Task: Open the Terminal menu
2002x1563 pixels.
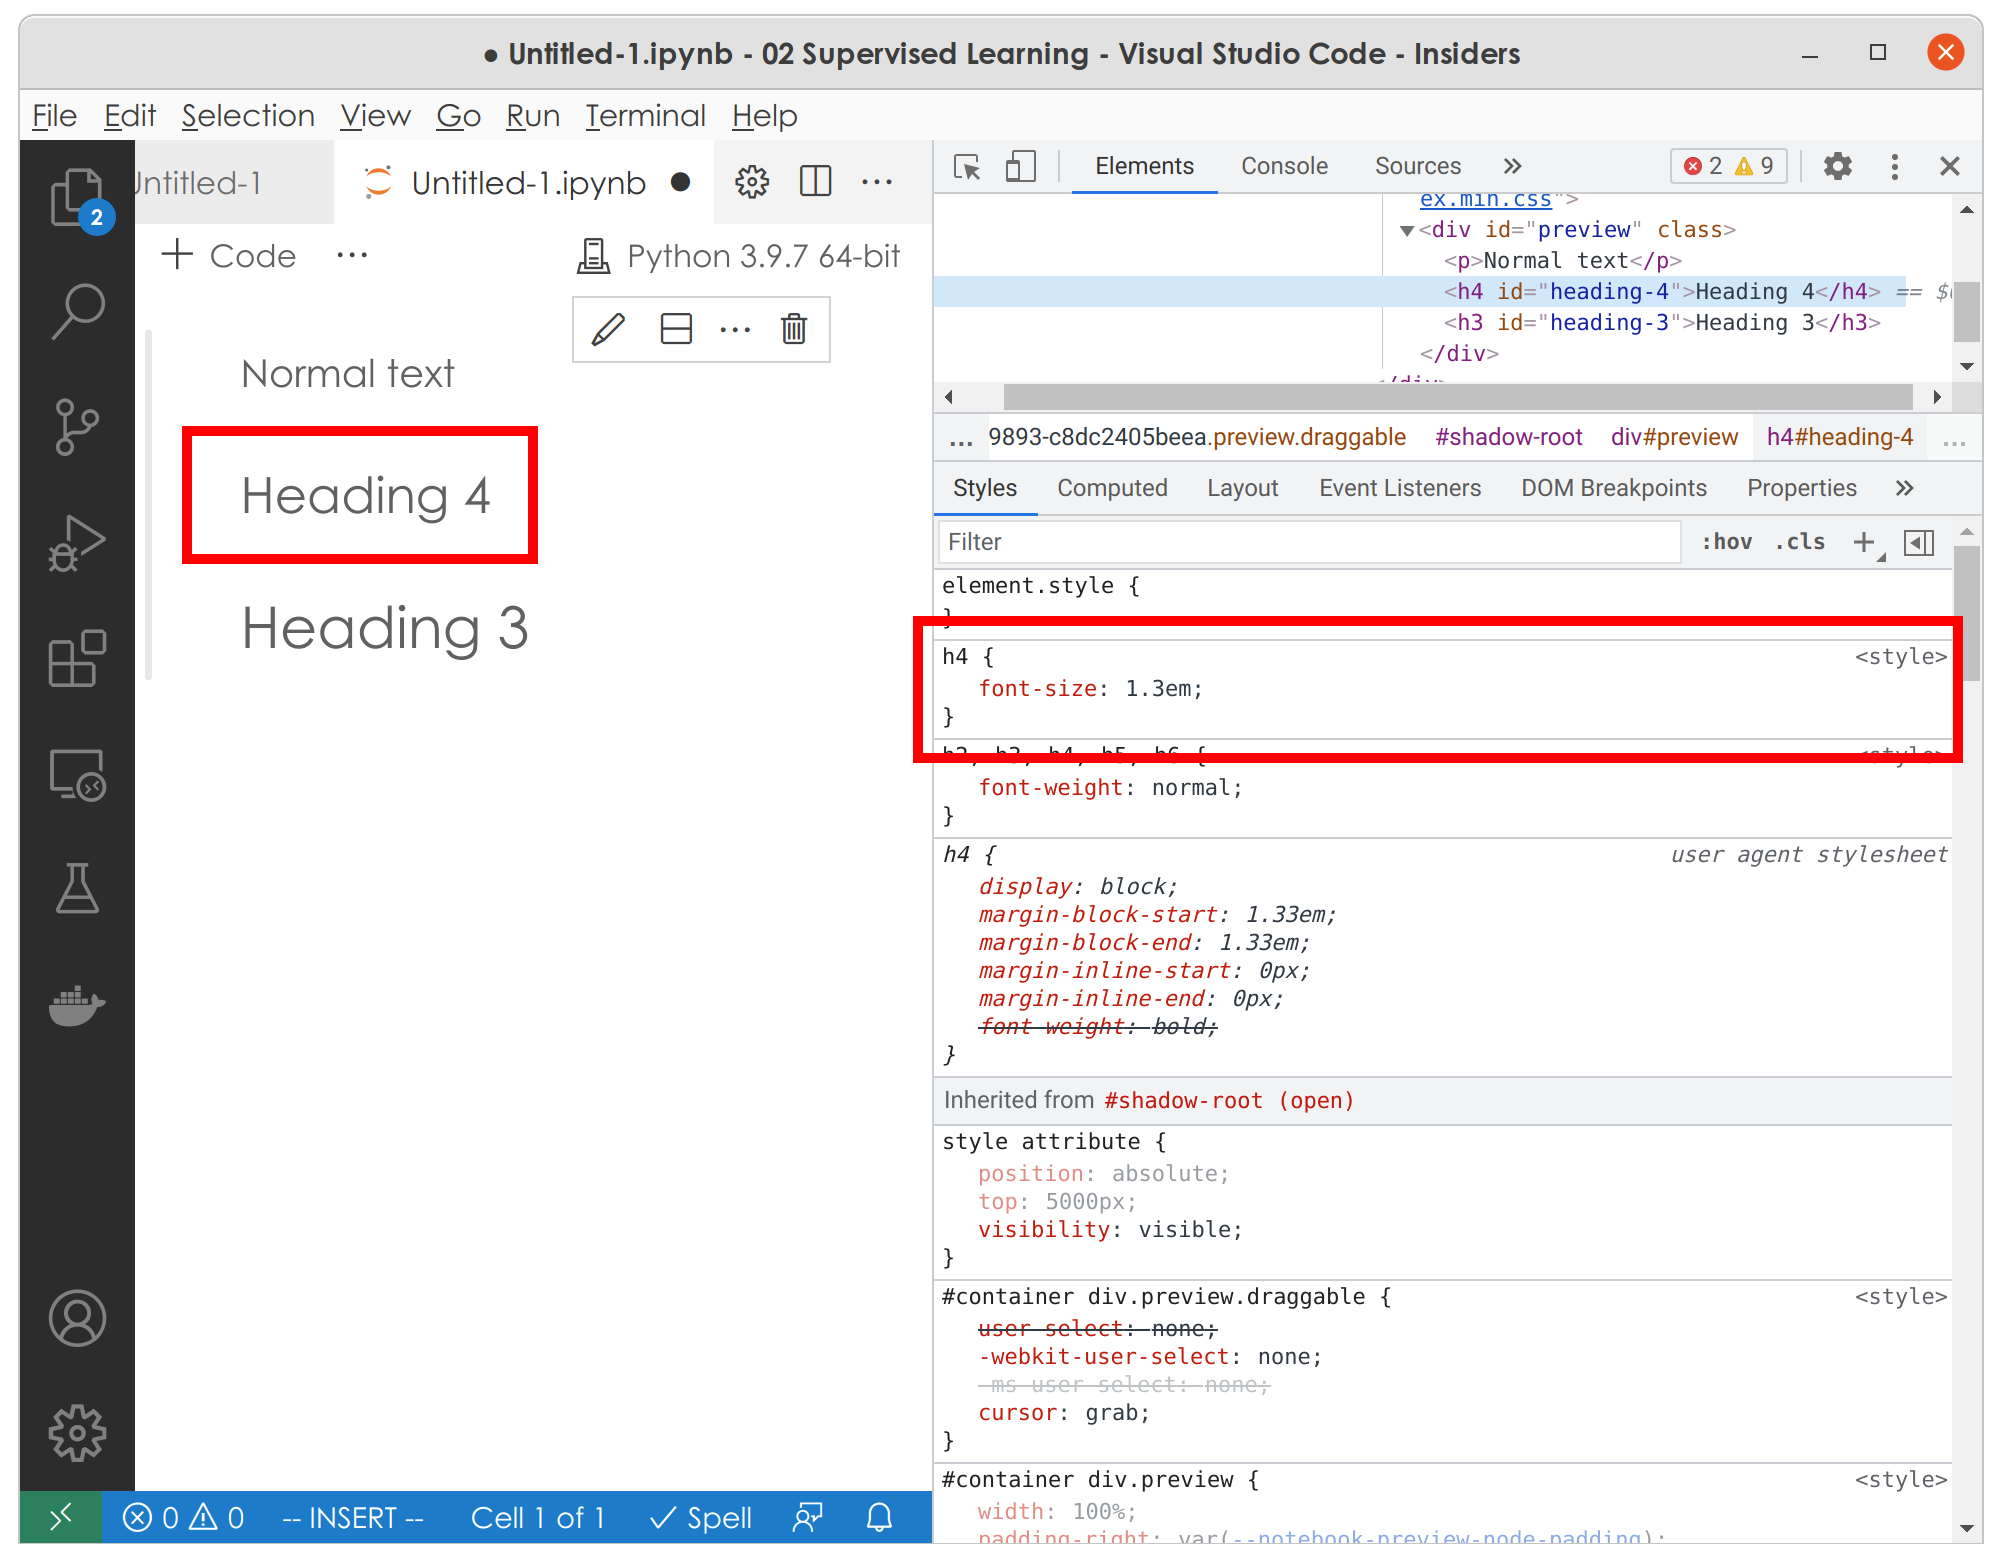Action: [x=645, y=116]
